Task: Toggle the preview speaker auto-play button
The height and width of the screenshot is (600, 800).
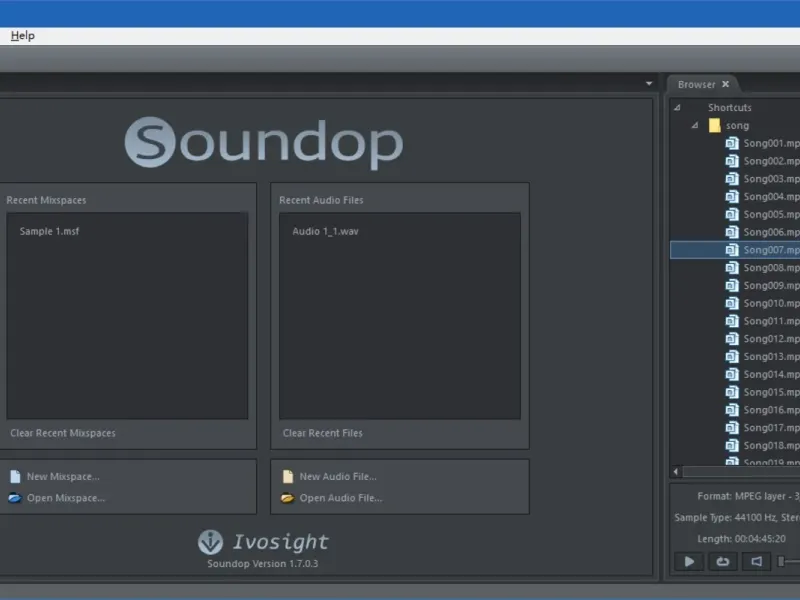Action: [756, 562]
